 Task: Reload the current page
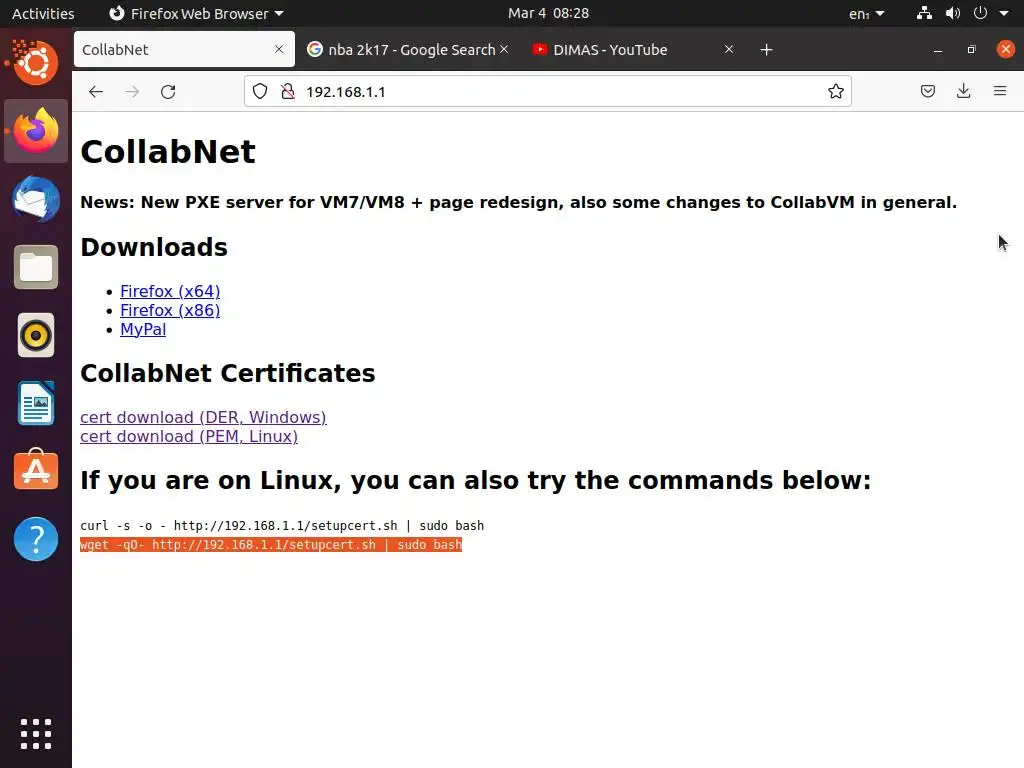pyautogui.click(x=168, y=91)
